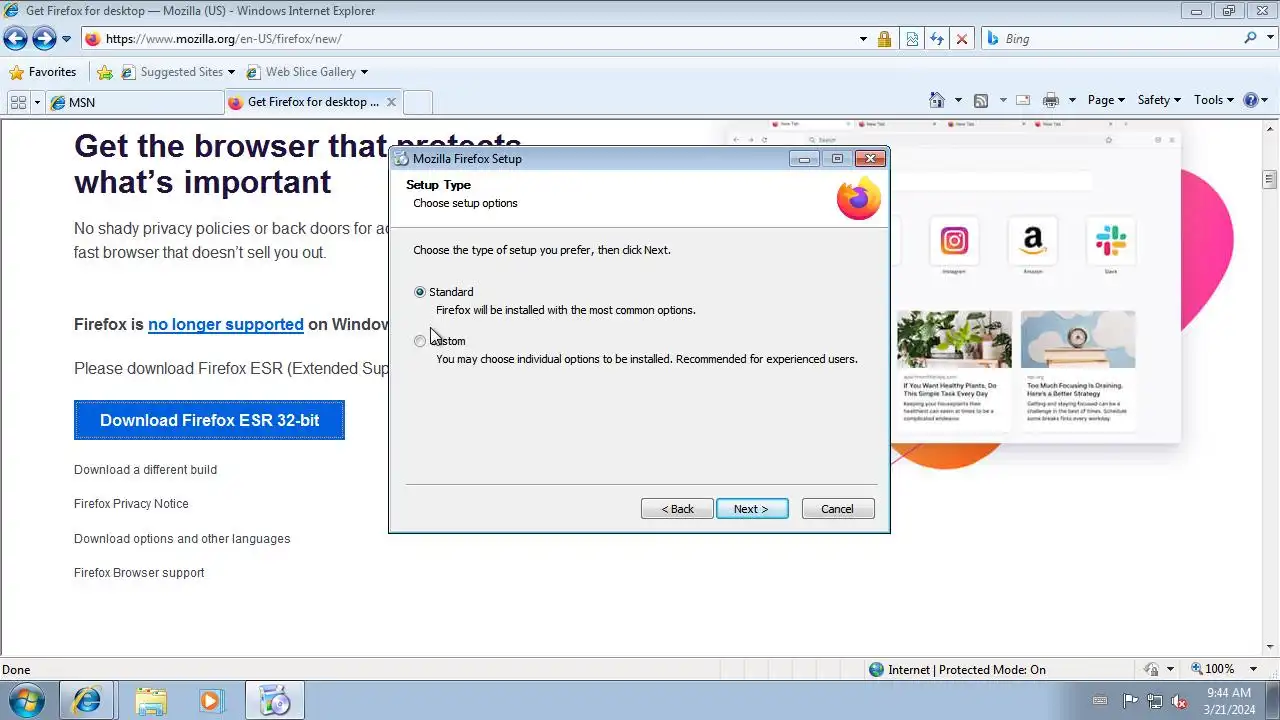Click the muted volume tray icon
Screen dimensions: 1280x720
pyautogui.click(x=1180, y=701)
